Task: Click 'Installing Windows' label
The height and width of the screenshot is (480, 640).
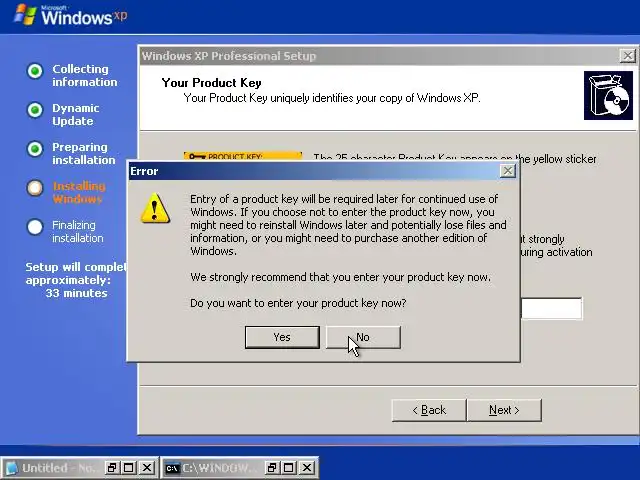Action: tap(79, 192)
